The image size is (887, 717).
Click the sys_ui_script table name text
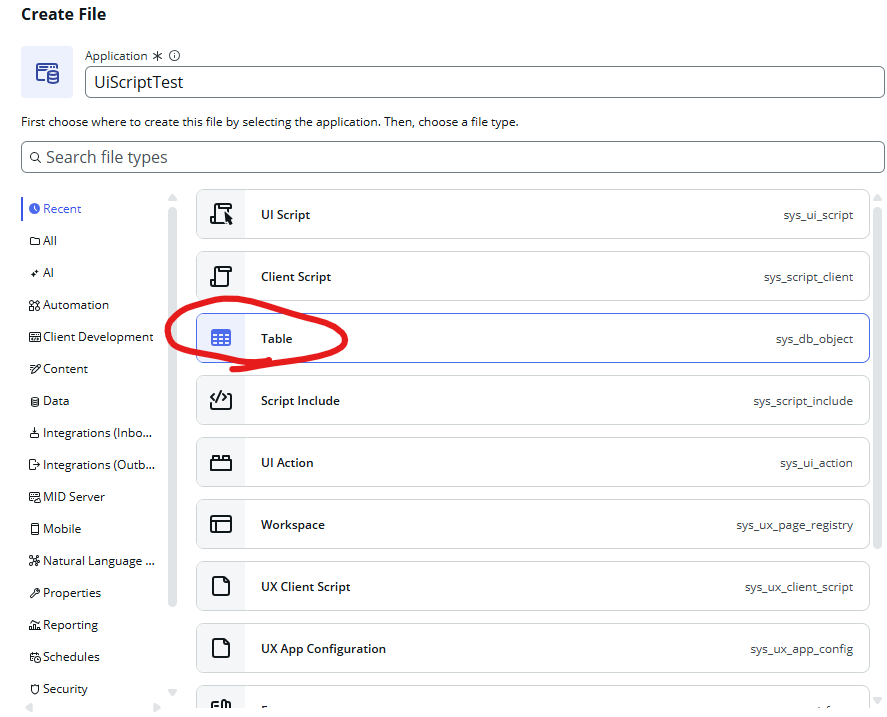pyautogui.click(x=818, y=215)
